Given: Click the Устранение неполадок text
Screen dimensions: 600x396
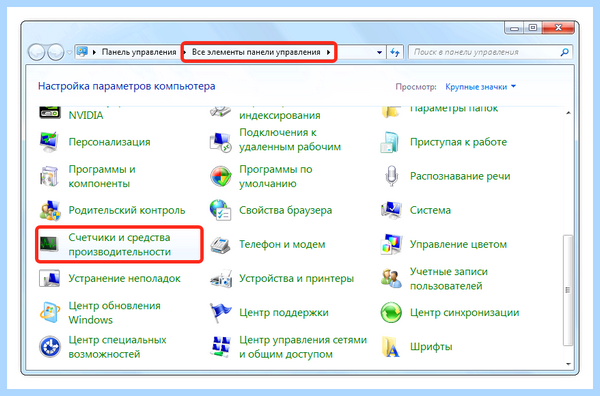Looking at the screenshot, I should tap(124, 278).
